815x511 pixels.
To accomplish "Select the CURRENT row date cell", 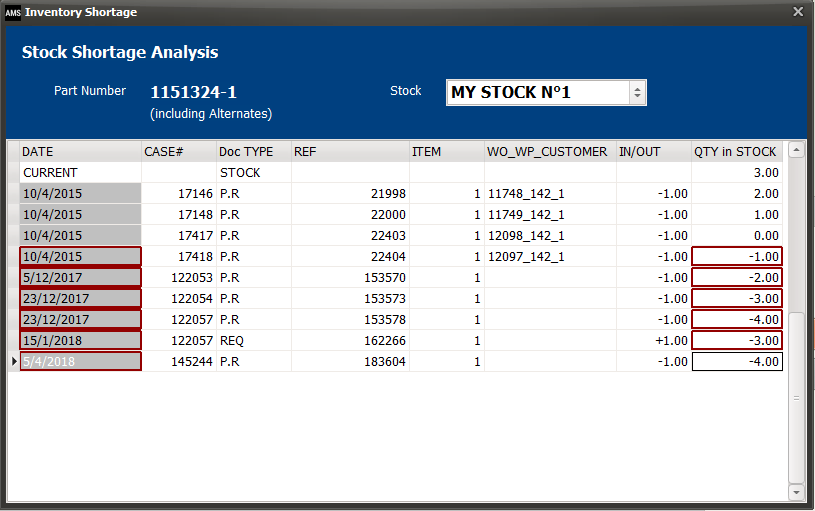I will tap(80, 173).
